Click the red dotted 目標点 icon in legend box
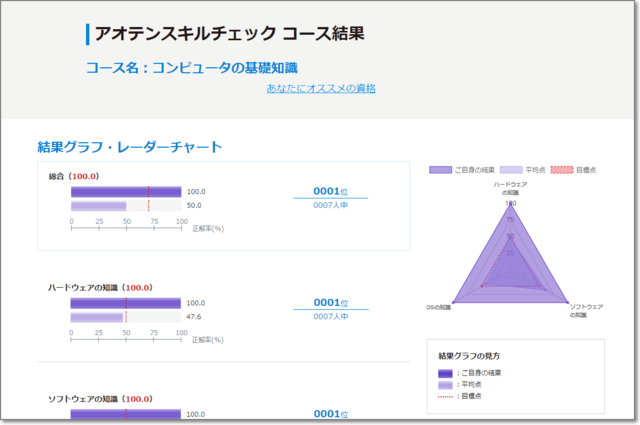Viewport: 640px width, 425px height. pos(445,397)
